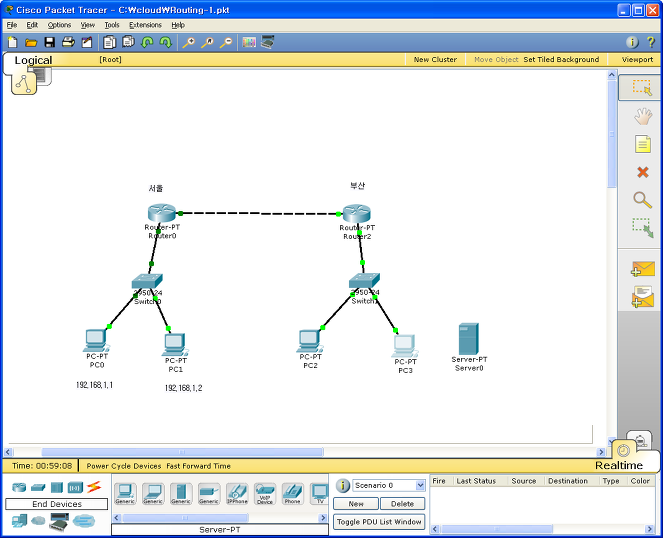
Task: Select the End Devices computer category
Action: tap(19, 521)
